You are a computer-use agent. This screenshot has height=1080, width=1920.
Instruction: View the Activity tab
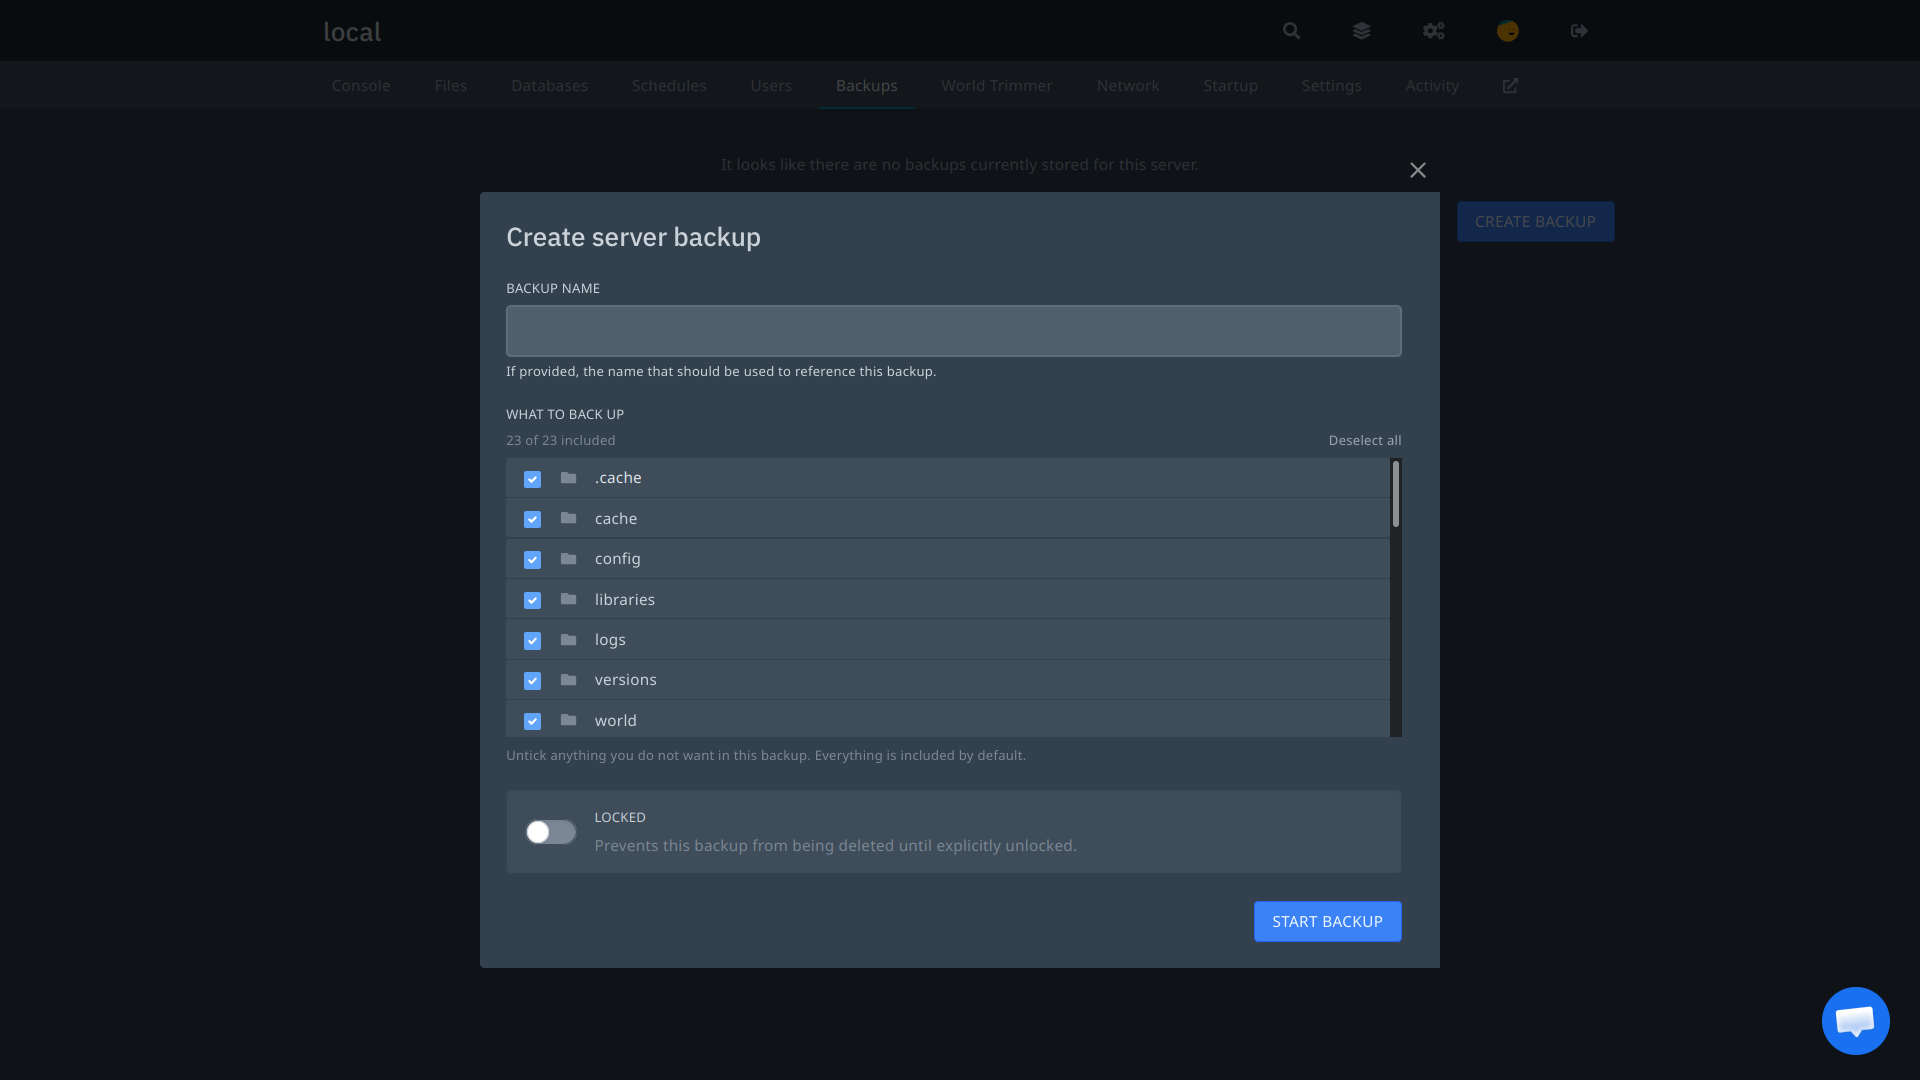(x=1432, y=86)
